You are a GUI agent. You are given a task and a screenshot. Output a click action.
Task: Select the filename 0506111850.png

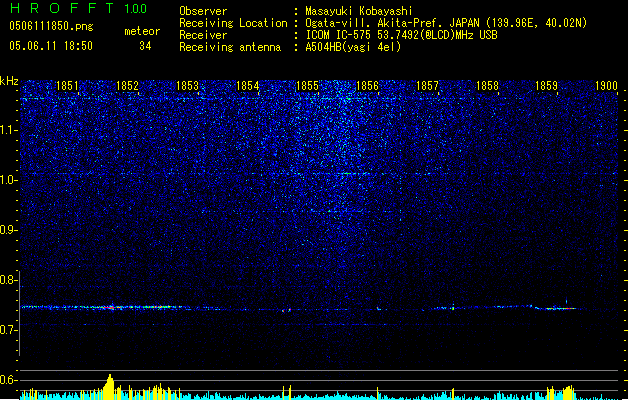51,26
